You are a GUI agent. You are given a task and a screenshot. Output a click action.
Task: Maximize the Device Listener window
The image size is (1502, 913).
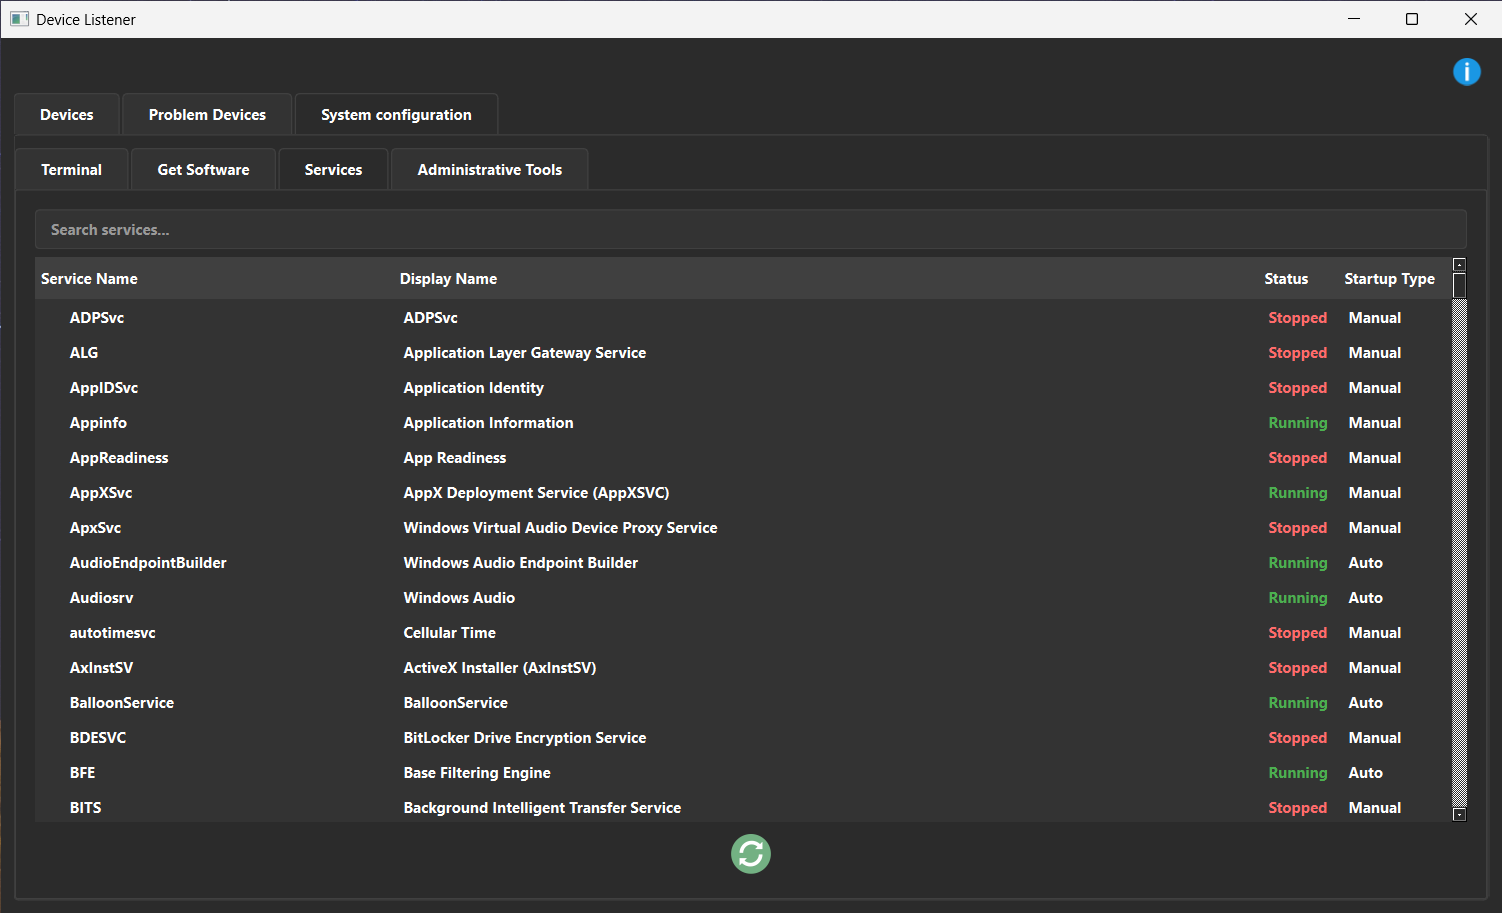tap(1412, 19)
